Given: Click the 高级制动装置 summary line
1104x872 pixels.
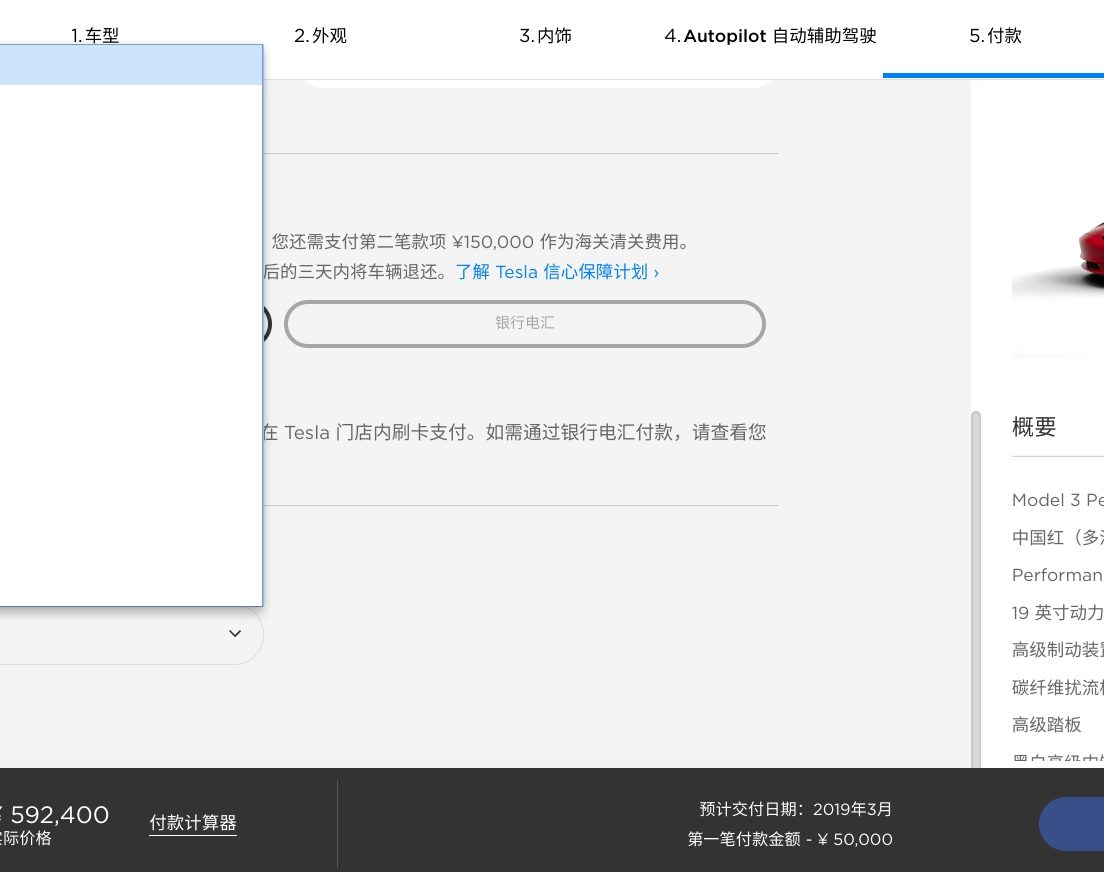Looking at the screenshot, I should click(x=1058, y=649).
